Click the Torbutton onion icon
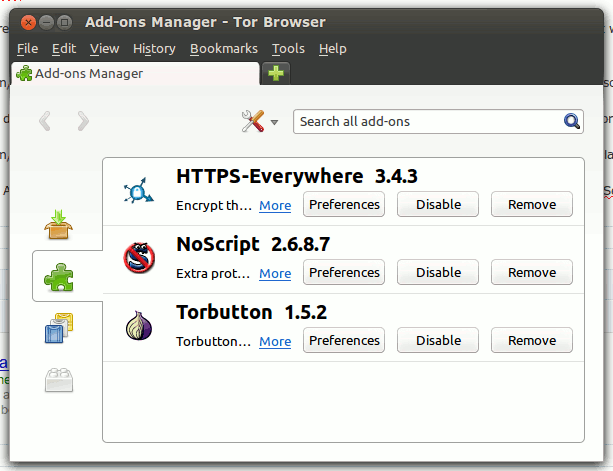 (x=139, y=326)
